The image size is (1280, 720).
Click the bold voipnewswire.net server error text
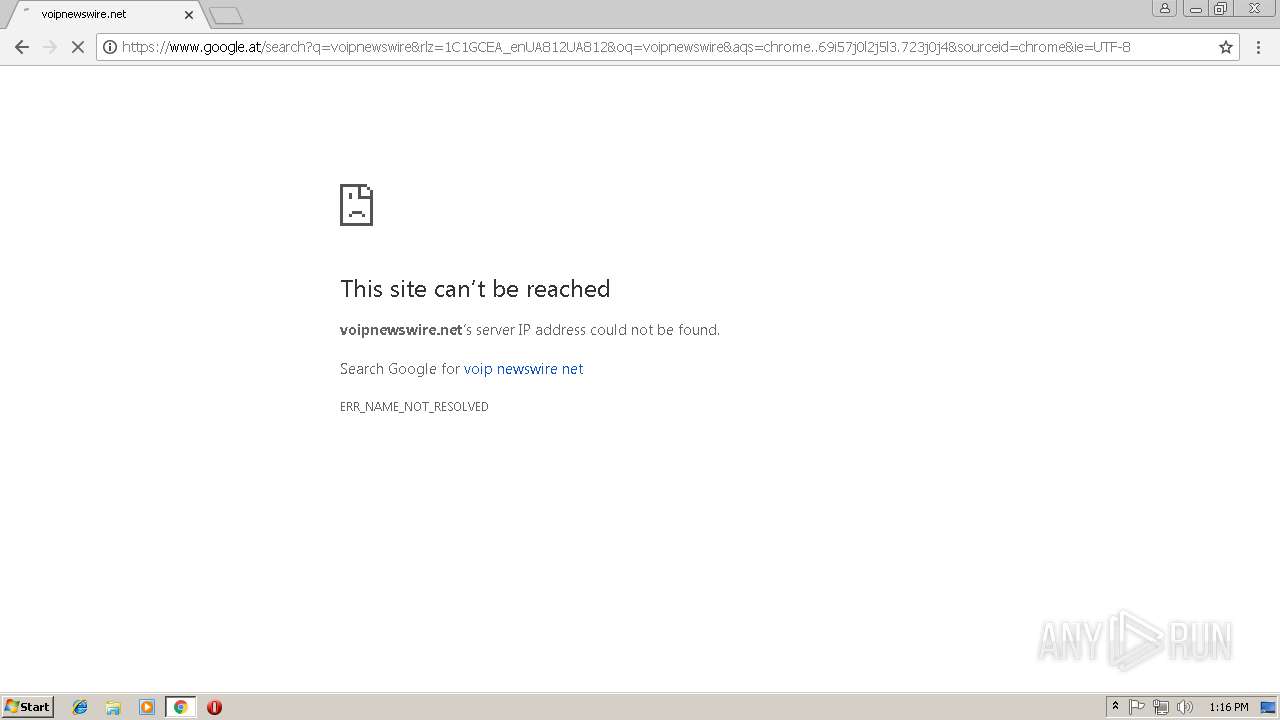point(401,330)
